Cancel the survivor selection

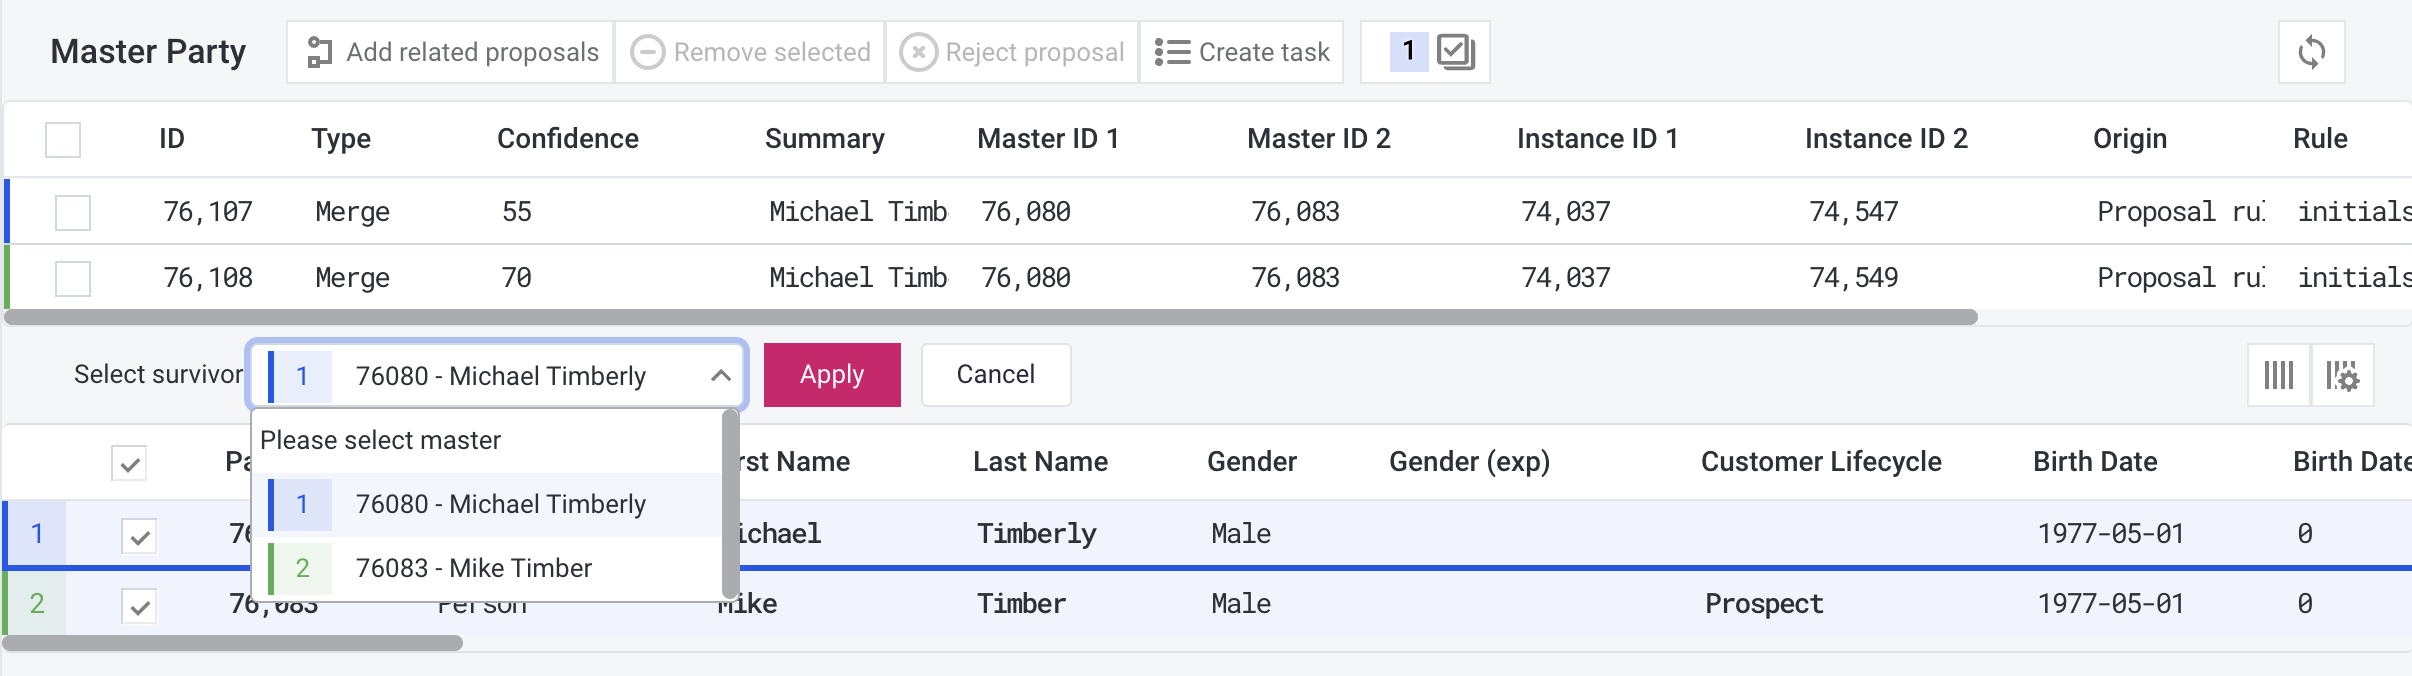coord(995,375)
